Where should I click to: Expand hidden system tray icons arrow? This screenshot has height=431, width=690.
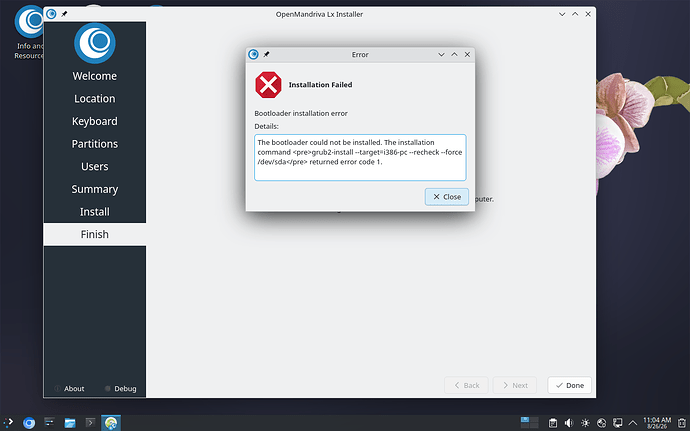coord(633,423)
